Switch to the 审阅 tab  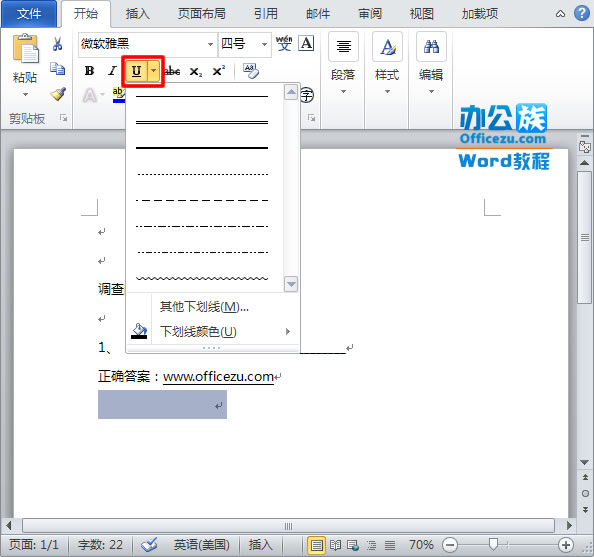370,14
